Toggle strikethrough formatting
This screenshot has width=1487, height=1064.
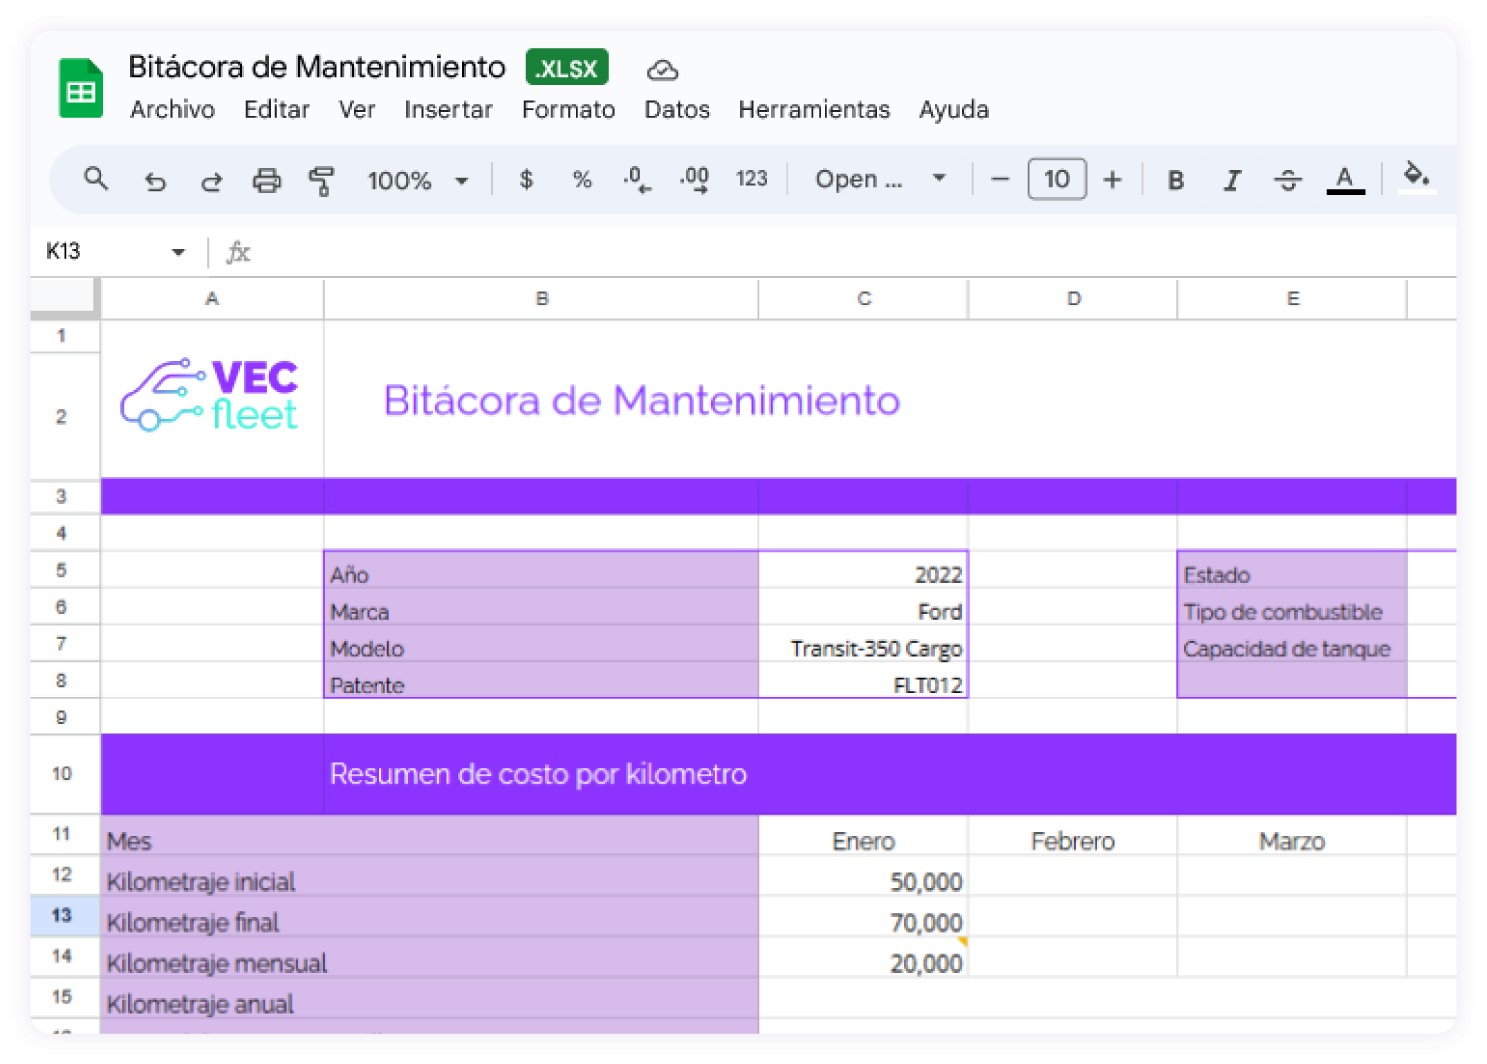[1288, 180]
